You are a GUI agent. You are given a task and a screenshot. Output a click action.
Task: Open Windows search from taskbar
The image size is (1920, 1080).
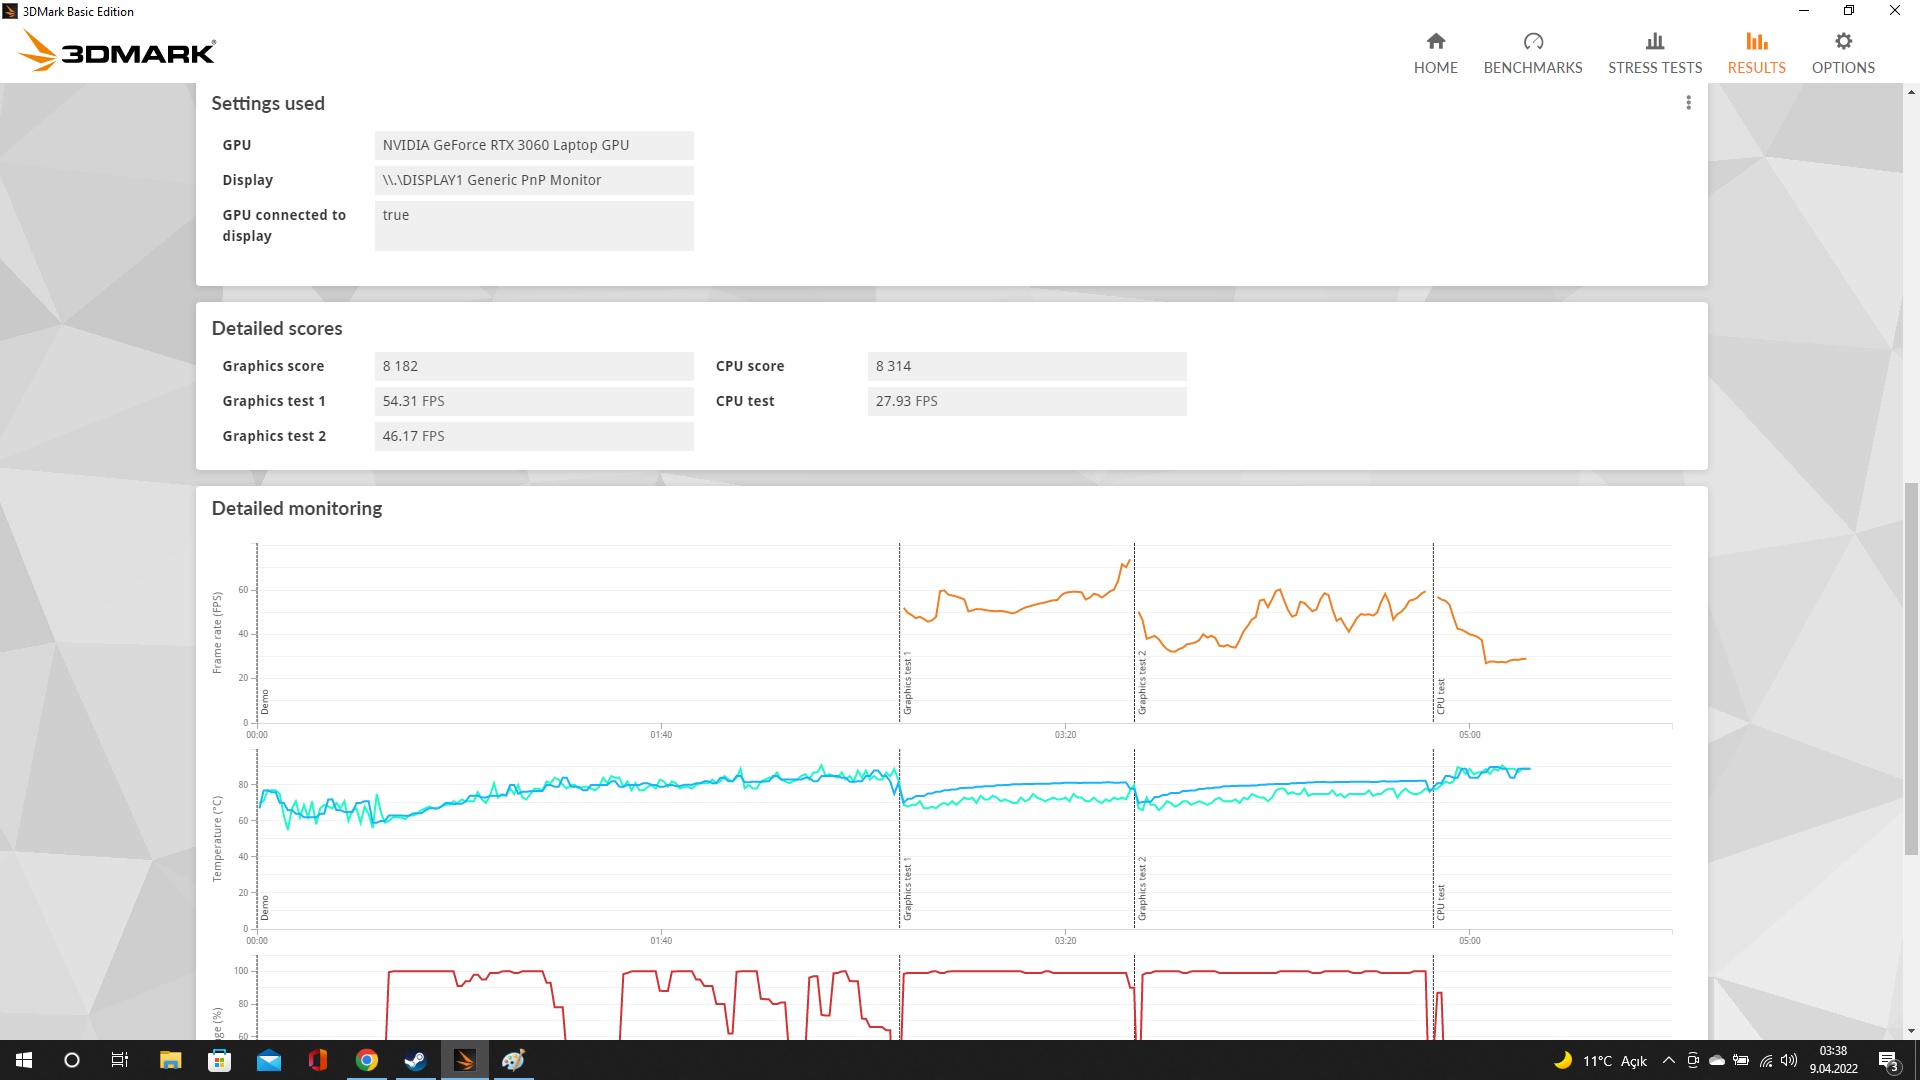pyautogui.click(x=72, y=1060)
